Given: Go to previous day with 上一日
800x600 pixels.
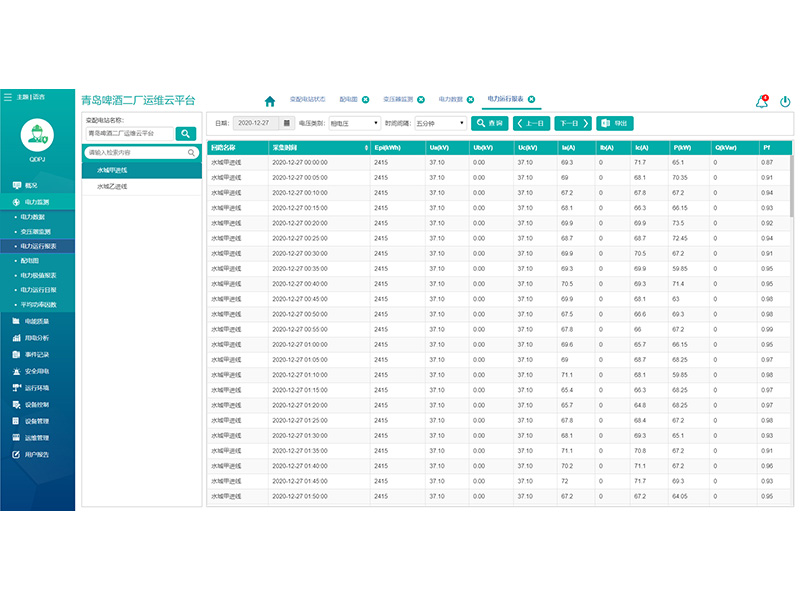Looking at the screenshot, I should coord(531,123).
